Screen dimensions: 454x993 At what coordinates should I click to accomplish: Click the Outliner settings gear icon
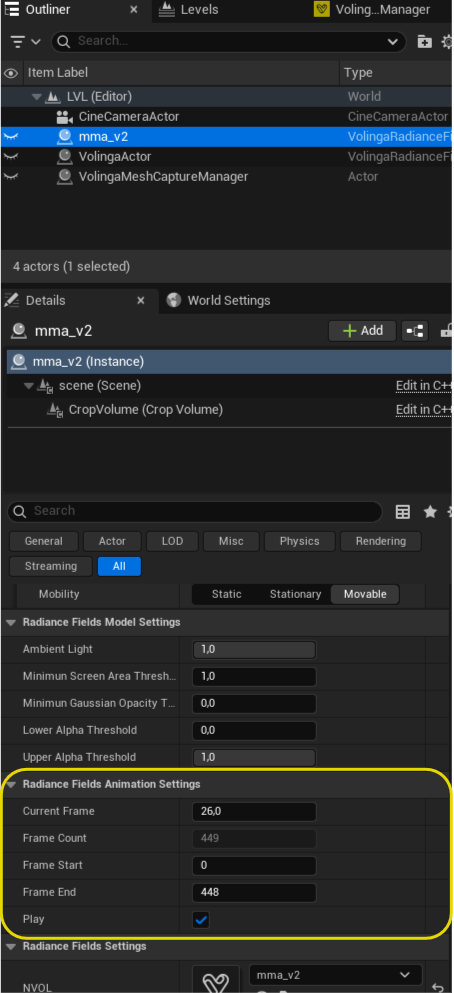(447, 42)
